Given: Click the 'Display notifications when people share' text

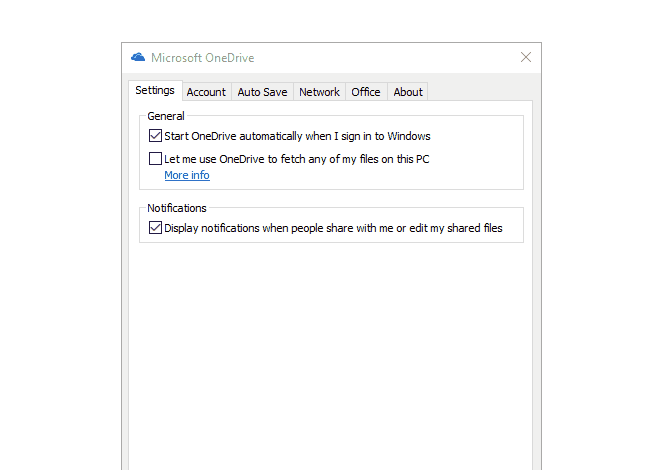Looking at the screenshot, I should (333, 228).
